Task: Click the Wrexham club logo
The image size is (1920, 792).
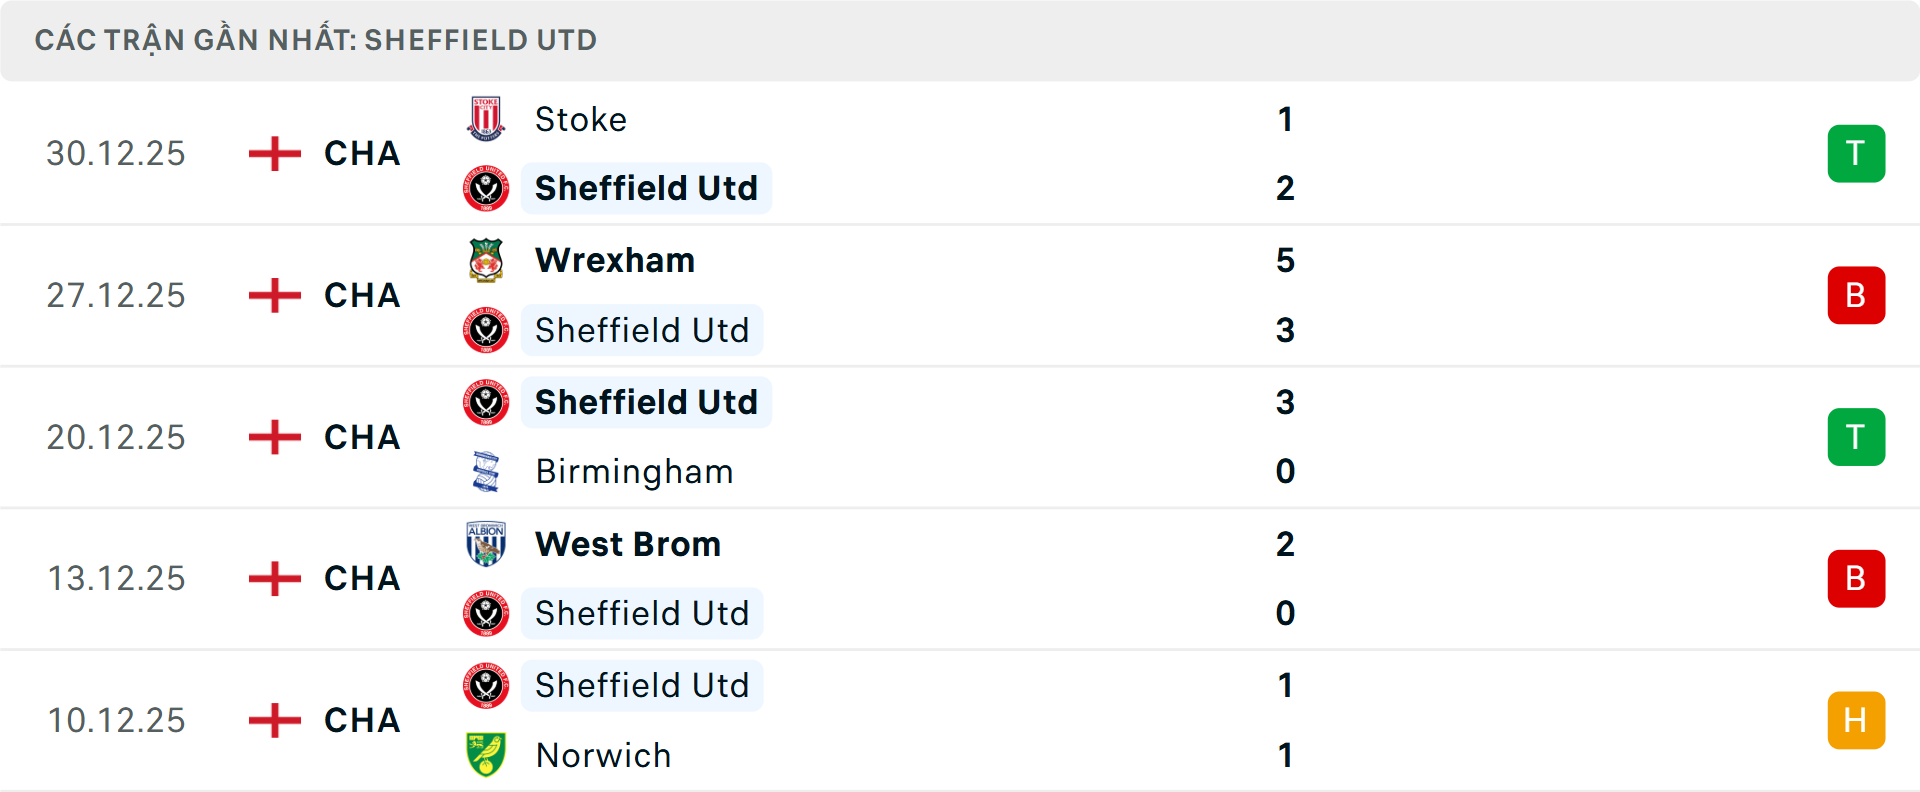Action: [x=486, y=260]
